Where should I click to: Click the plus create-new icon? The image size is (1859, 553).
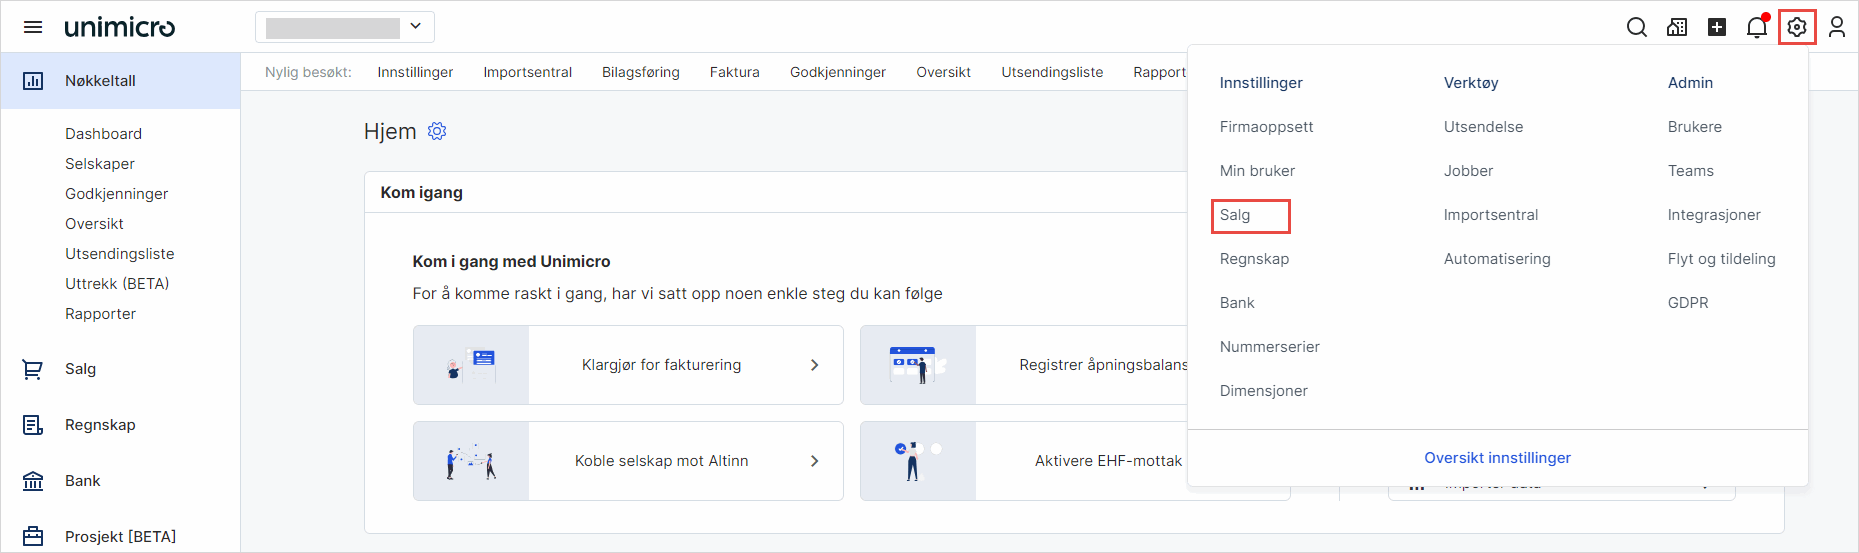(x=1717, y=27)
